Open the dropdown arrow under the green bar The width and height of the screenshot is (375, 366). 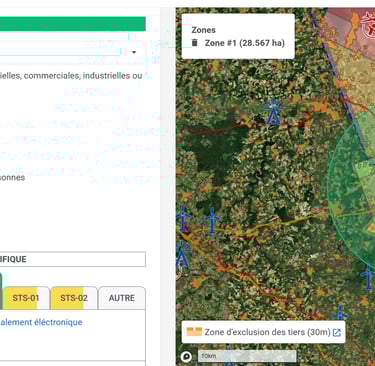pos(134,52)
